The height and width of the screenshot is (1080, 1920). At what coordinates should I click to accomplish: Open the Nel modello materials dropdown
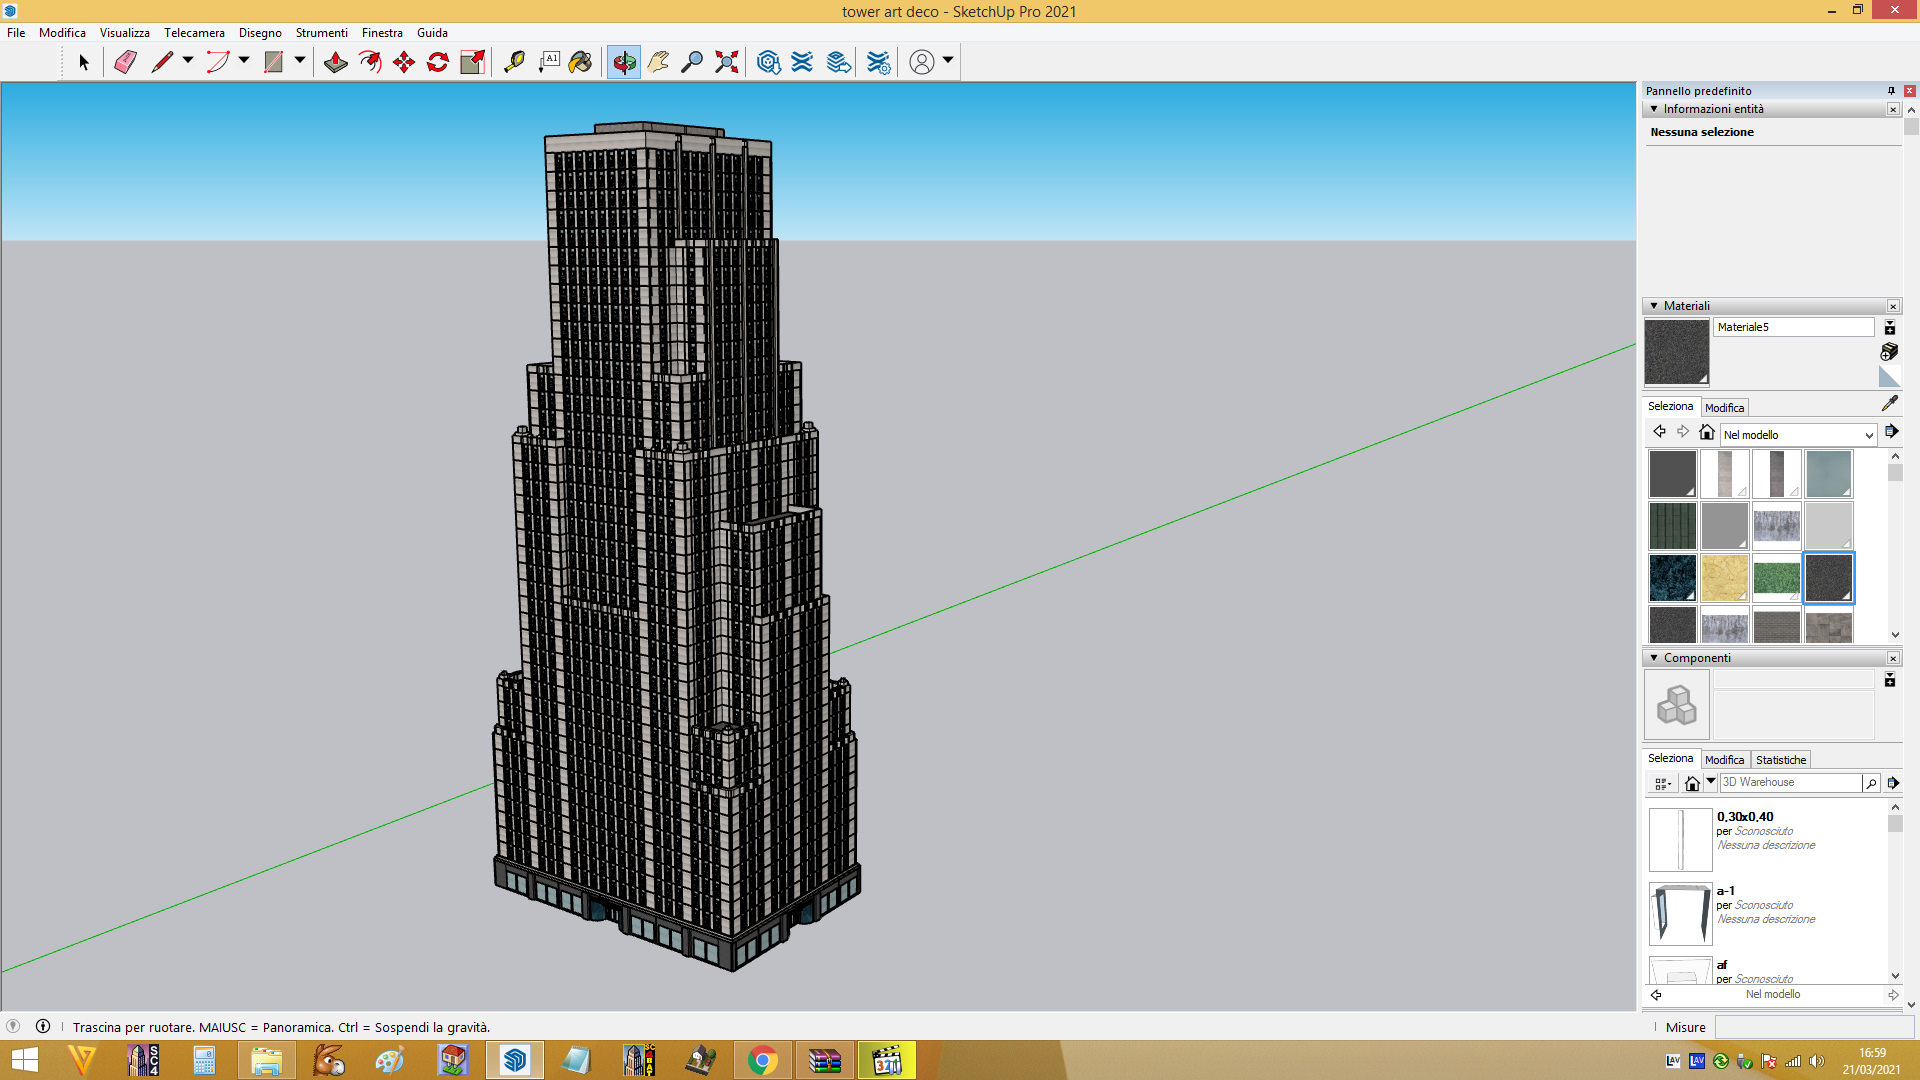pyautogui.click(x=1798, y=435)
